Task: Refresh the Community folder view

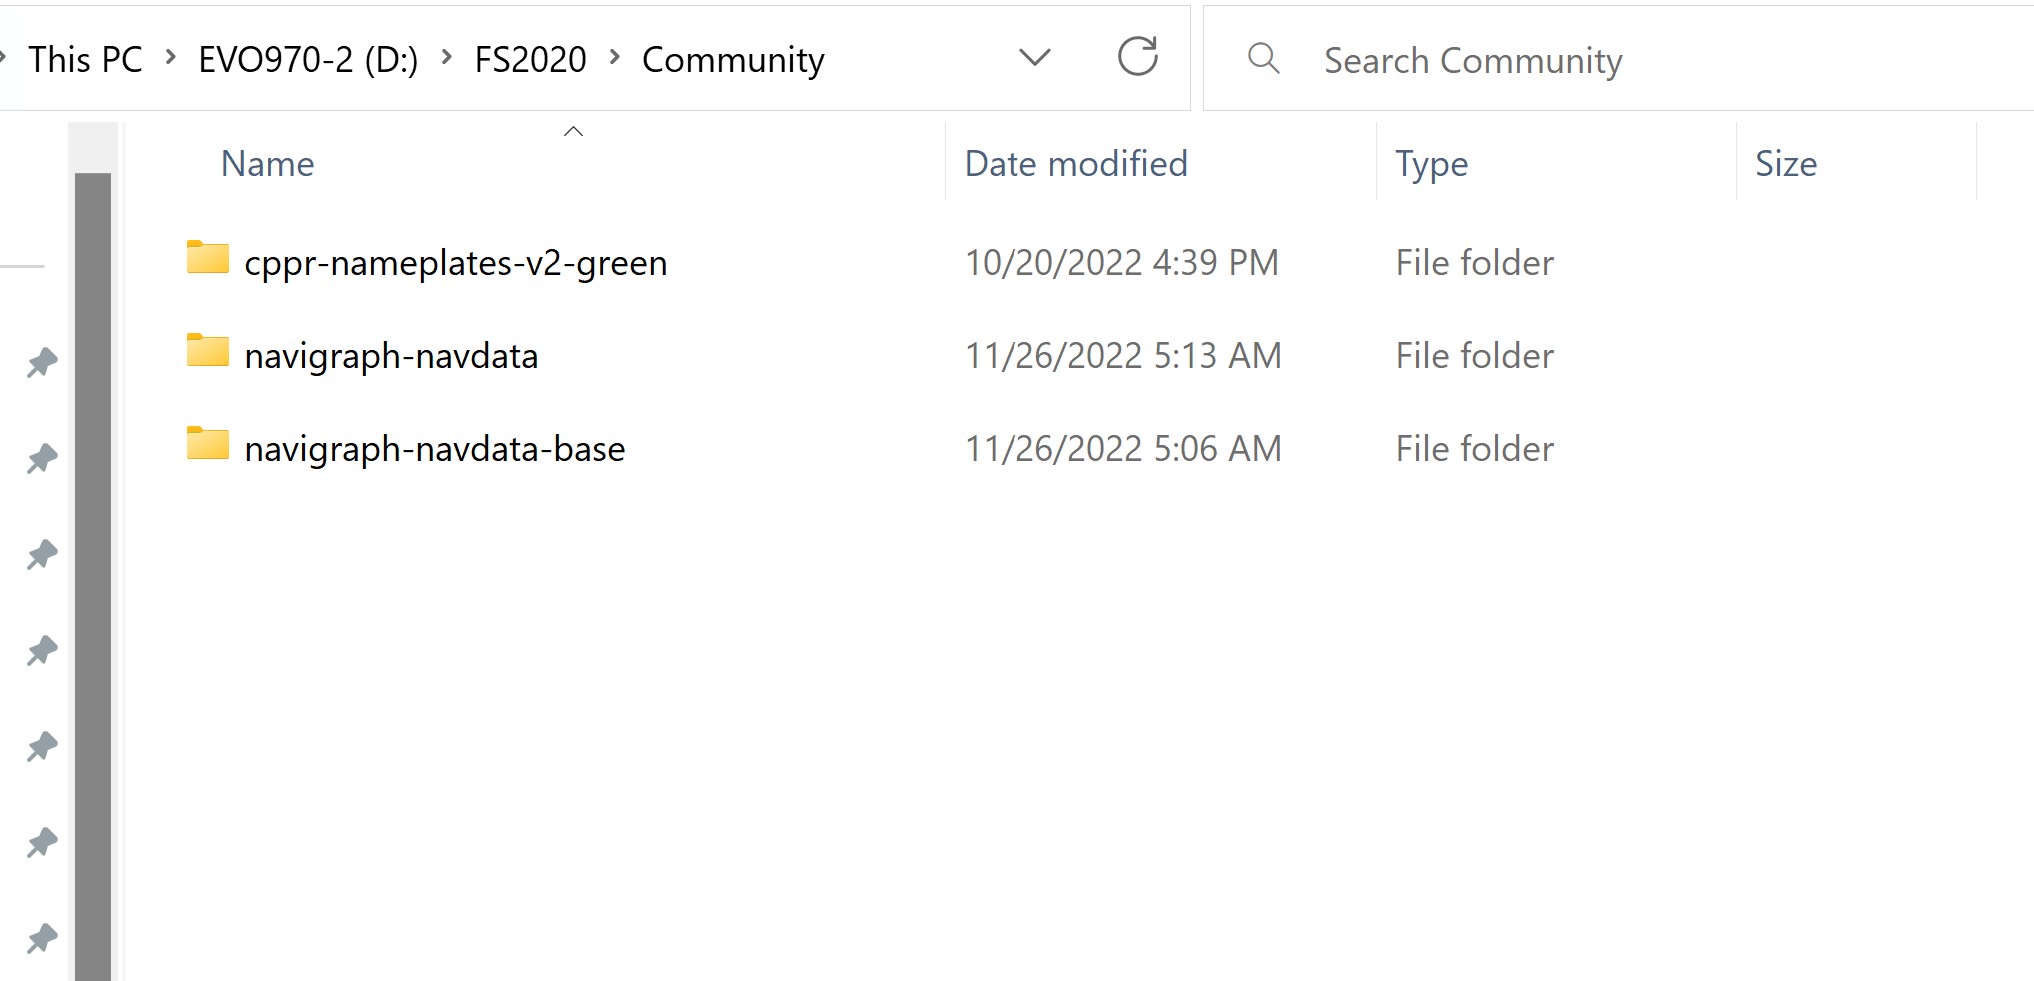Action: [1137, 57]
